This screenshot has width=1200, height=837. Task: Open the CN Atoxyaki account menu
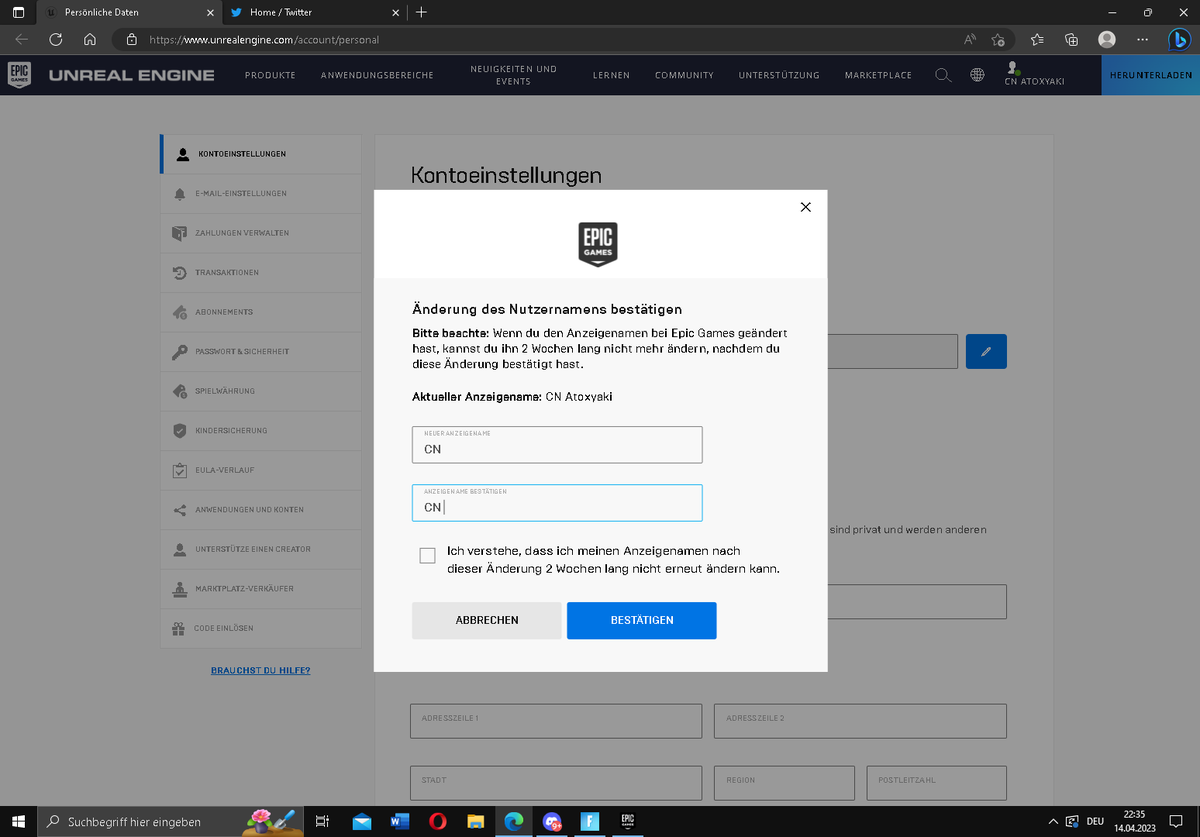(1034, 75)
